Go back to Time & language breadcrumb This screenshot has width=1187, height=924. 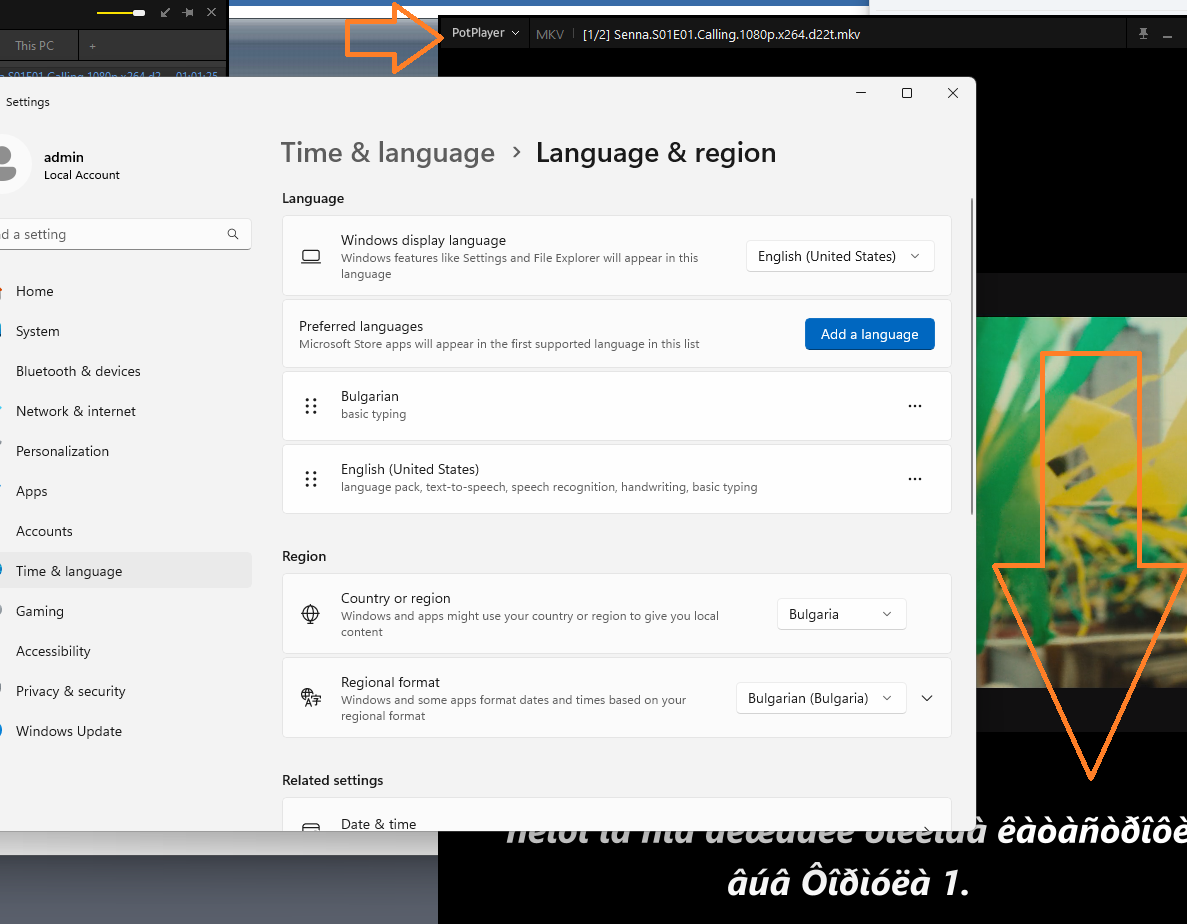388,153
